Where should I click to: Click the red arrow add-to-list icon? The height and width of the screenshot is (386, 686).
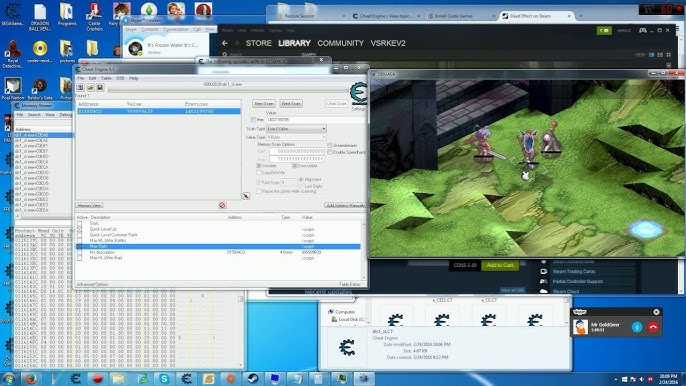[x=246, y=196]
